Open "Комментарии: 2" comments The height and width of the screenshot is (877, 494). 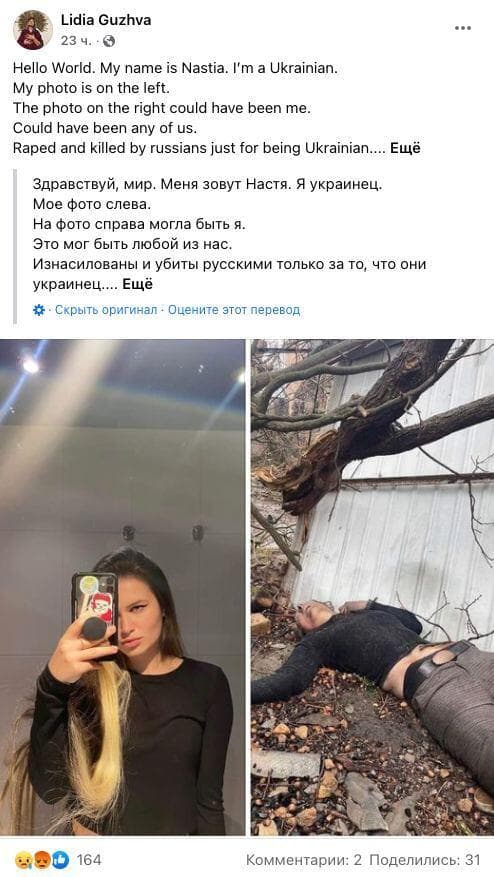click(x=305, y=860)
